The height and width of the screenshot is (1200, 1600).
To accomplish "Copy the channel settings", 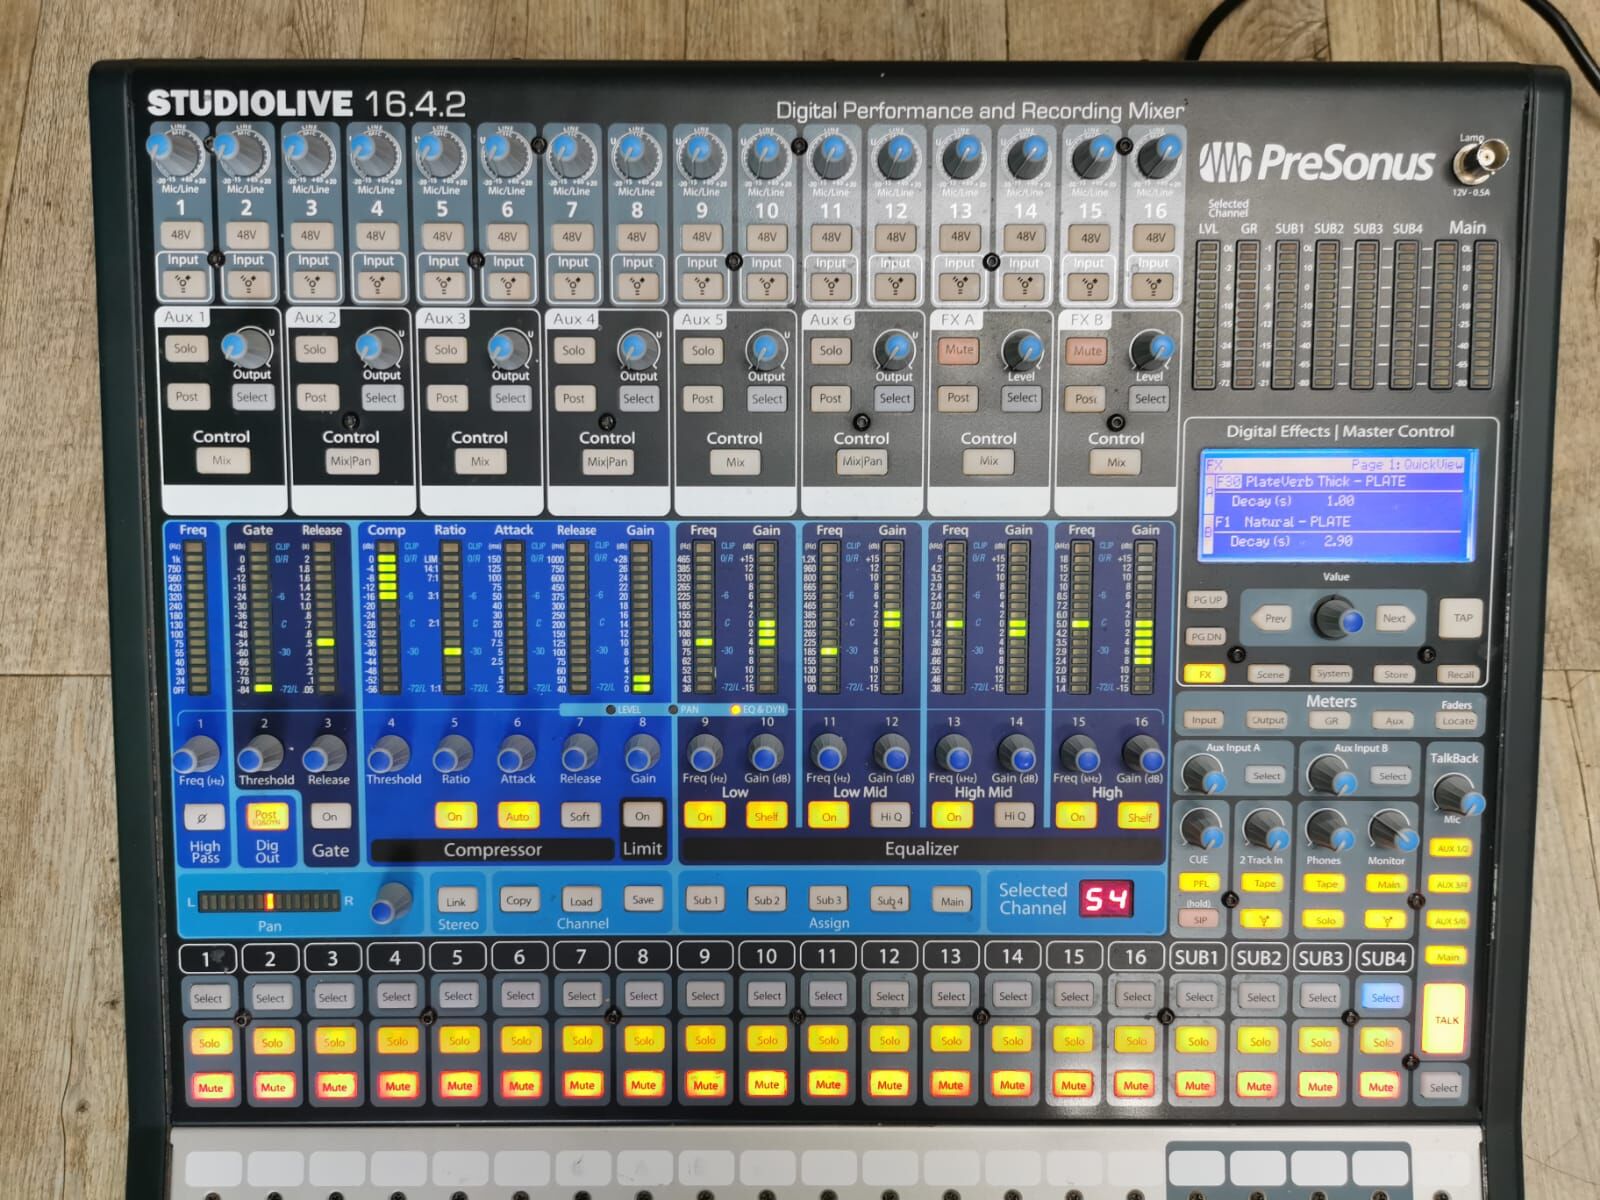I will point(518,900).
